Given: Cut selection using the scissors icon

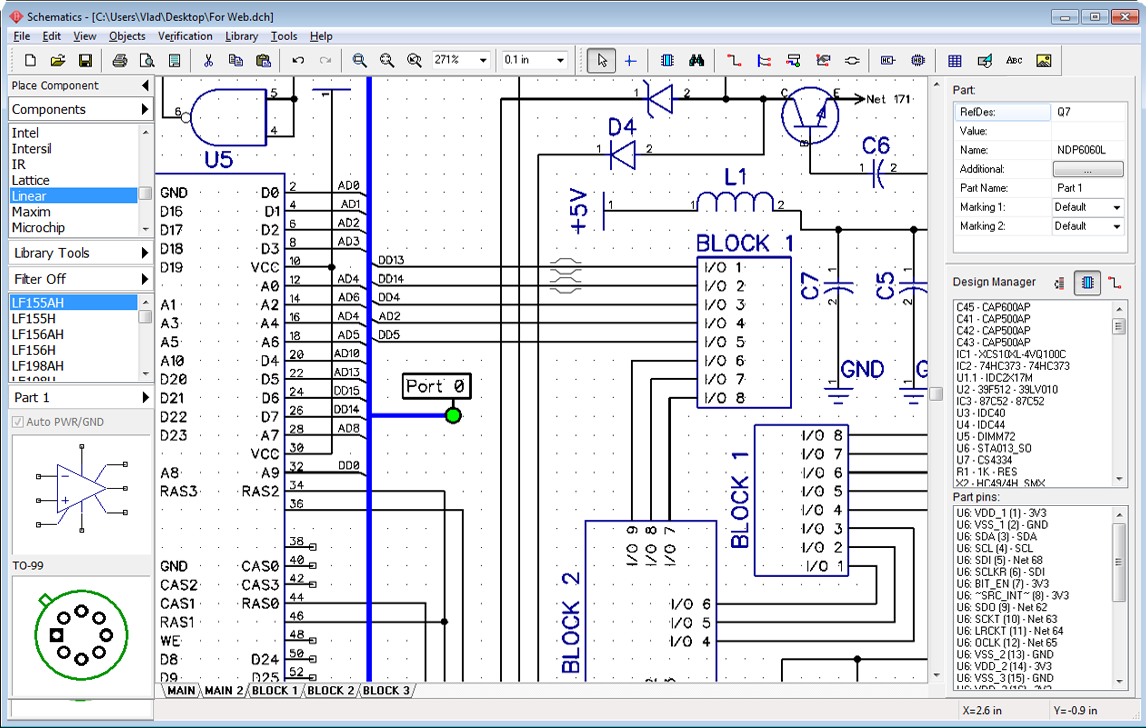Looking at the screenshot, I should pyautogui.click(x=209, y=60).
